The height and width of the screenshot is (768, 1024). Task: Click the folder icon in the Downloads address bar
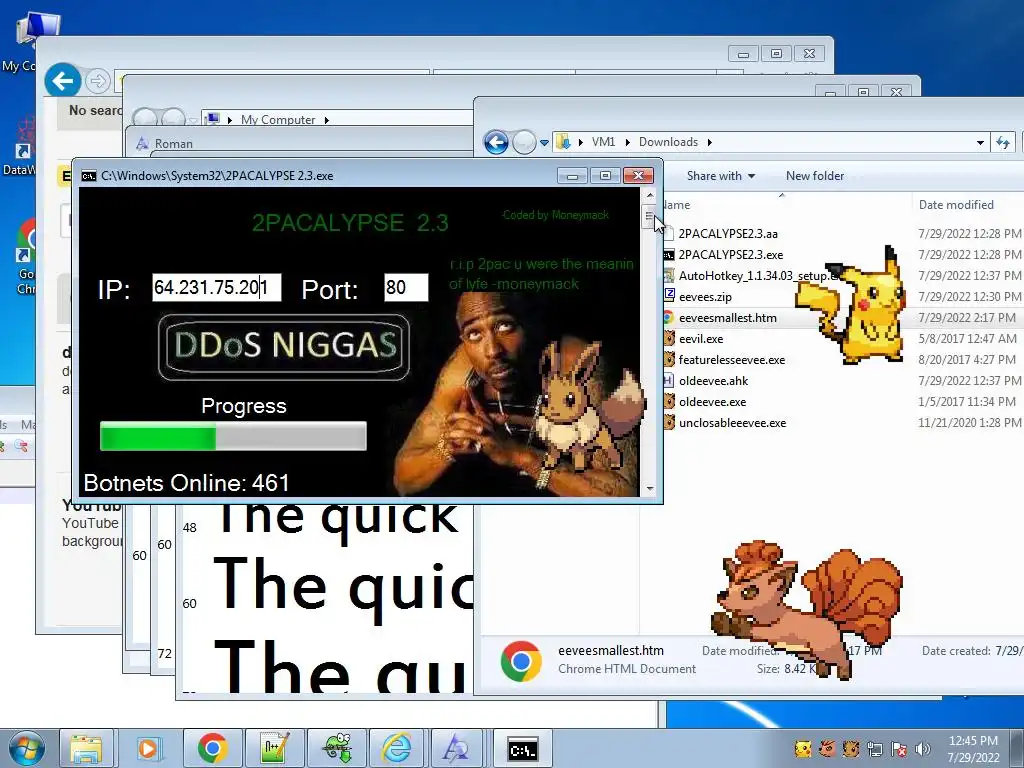[x=563, y=142]
